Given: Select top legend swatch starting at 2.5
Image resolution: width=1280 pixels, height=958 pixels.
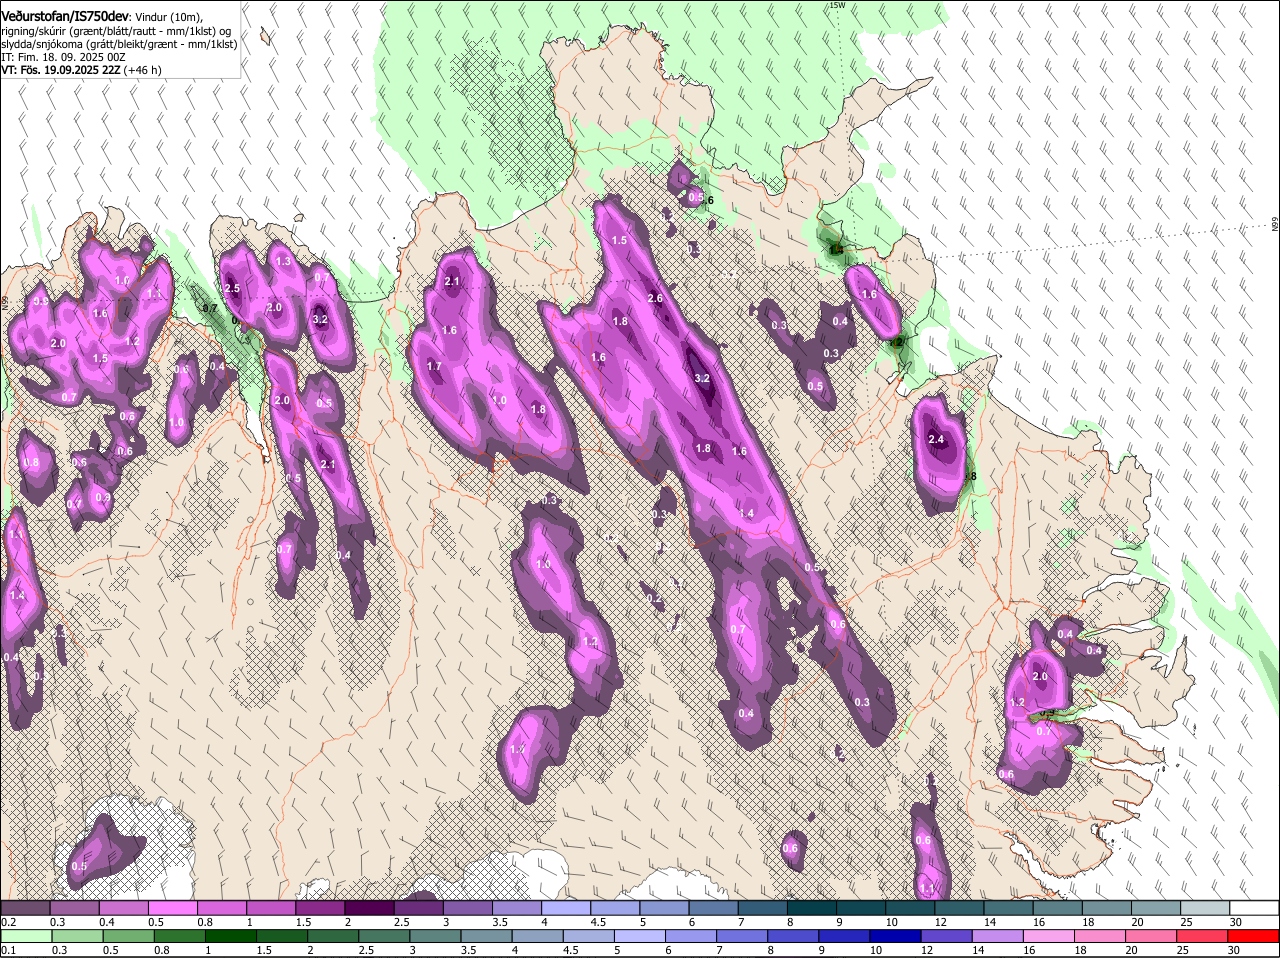Looking at the screenshot, I should coord(418,907).
